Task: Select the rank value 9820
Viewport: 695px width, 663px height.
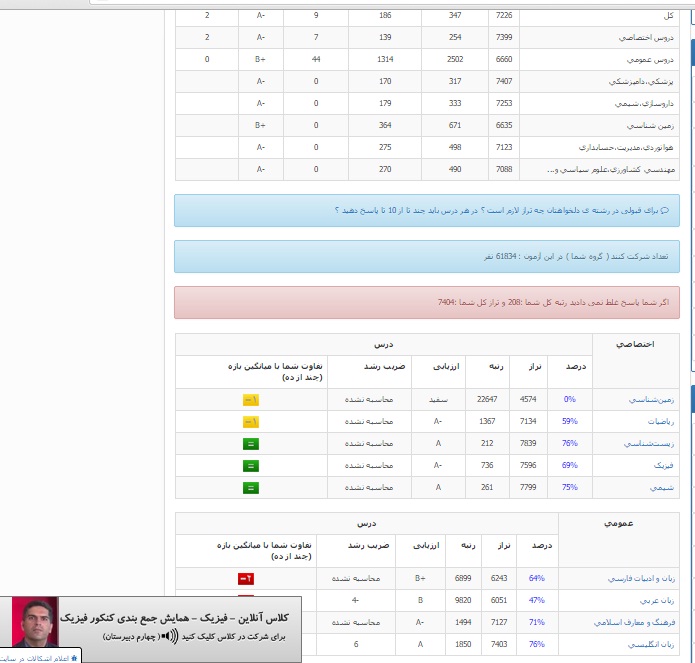Action: tap(463, 601)
